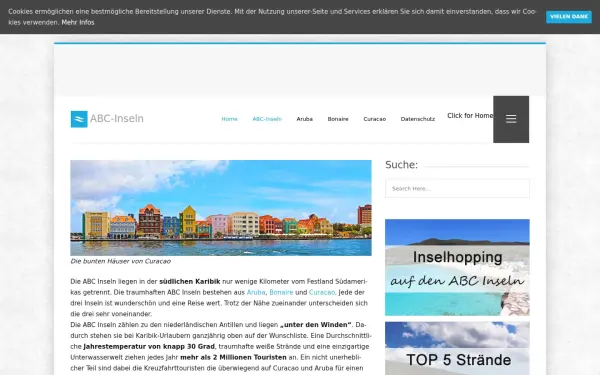
Task: Open the Mehr Infos cookie link
Action: pyautogui.click(x=78, y=23)
